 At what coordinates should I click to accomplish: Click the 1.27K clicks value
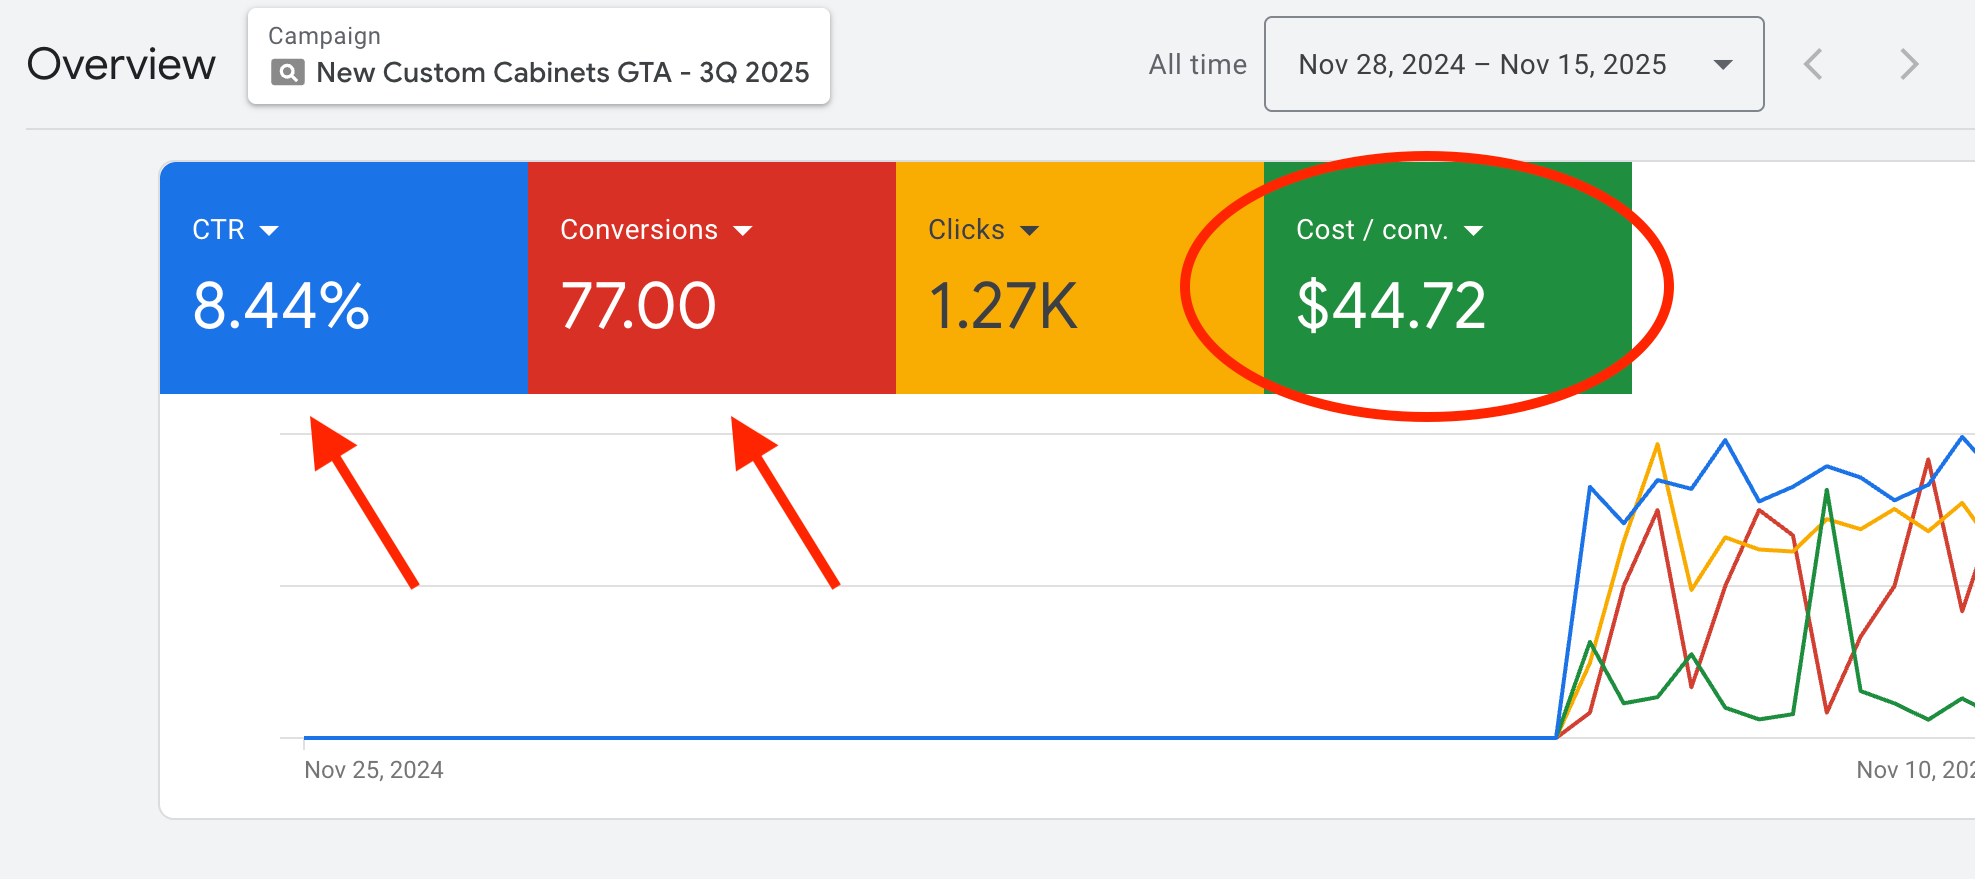[x=1003, y=306]
